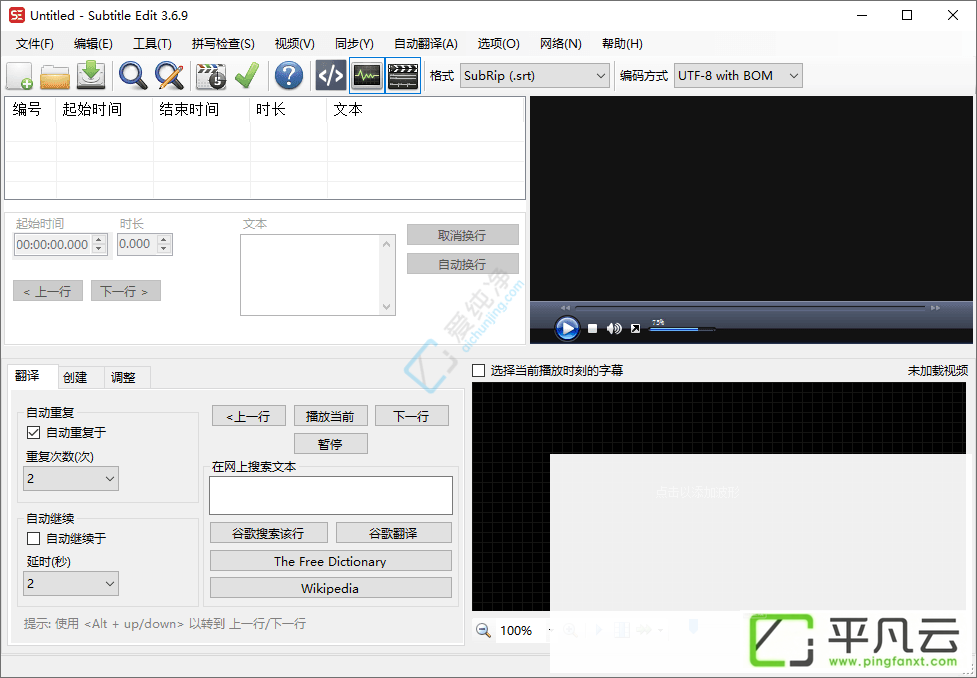Image resolution: width=977 pixels, height=678 pixels.
Task: Rewind video with small left arrows
Action: pos(565,308)
